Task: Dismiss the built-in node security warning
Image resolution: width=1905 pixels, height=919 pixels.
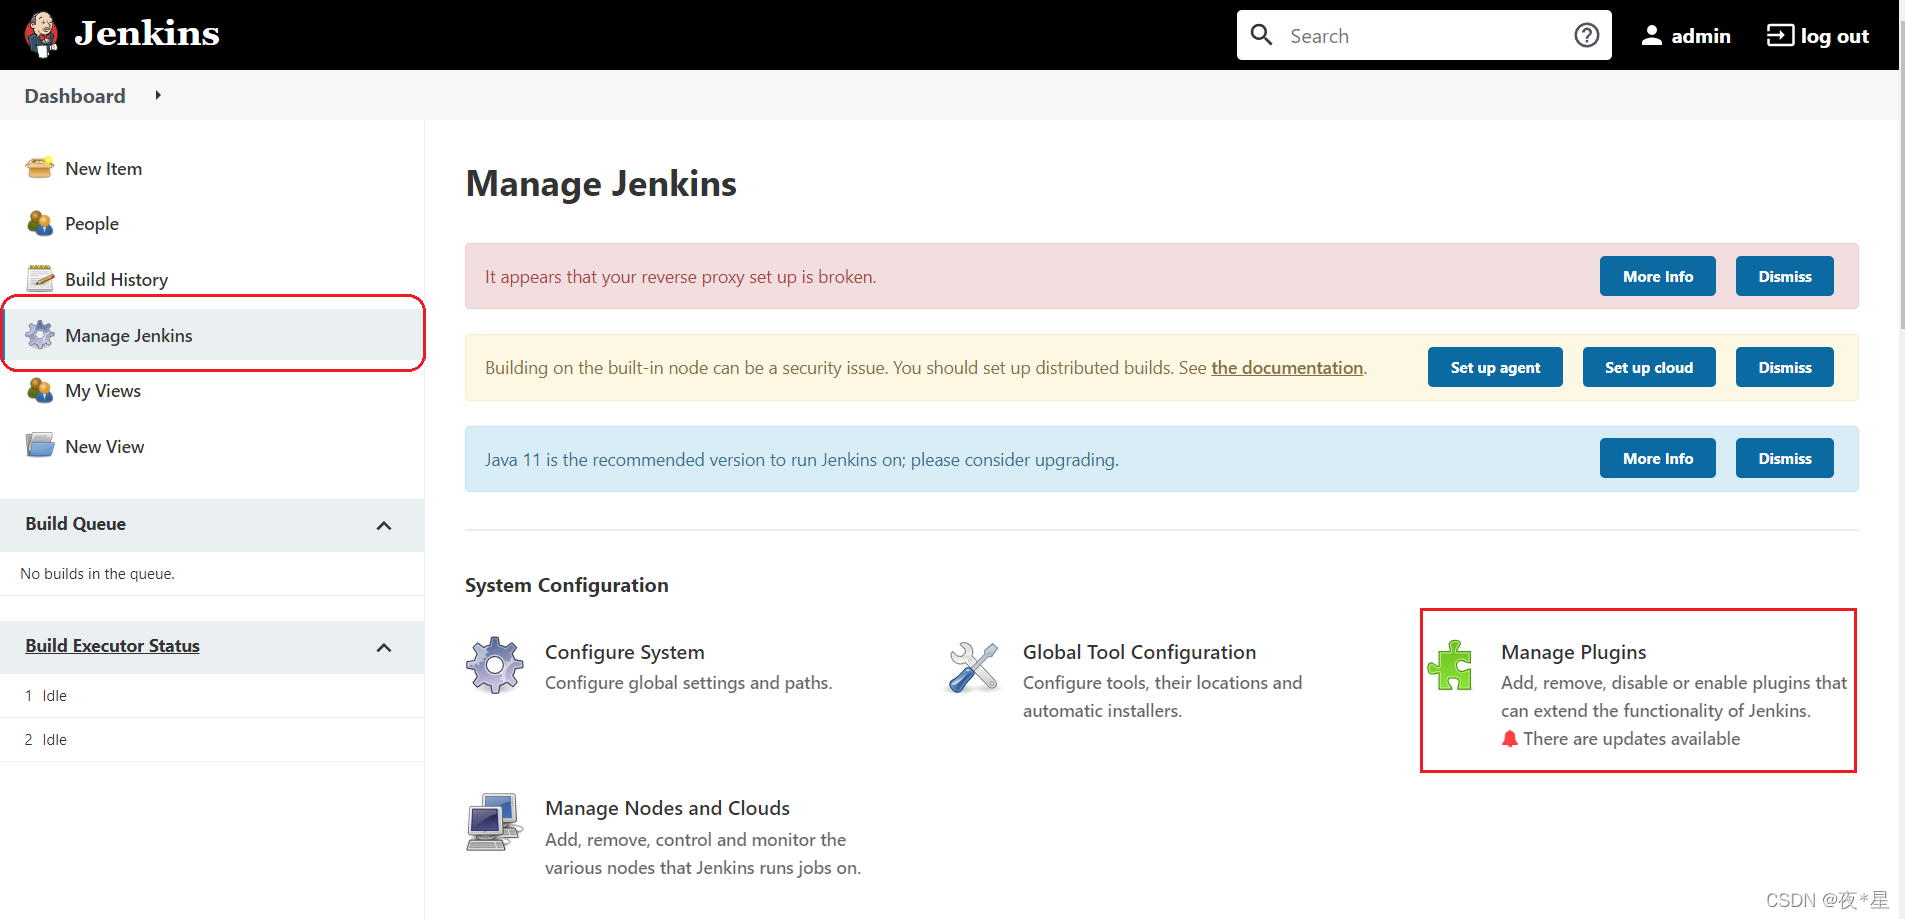Action: (x=1784, y=367)
